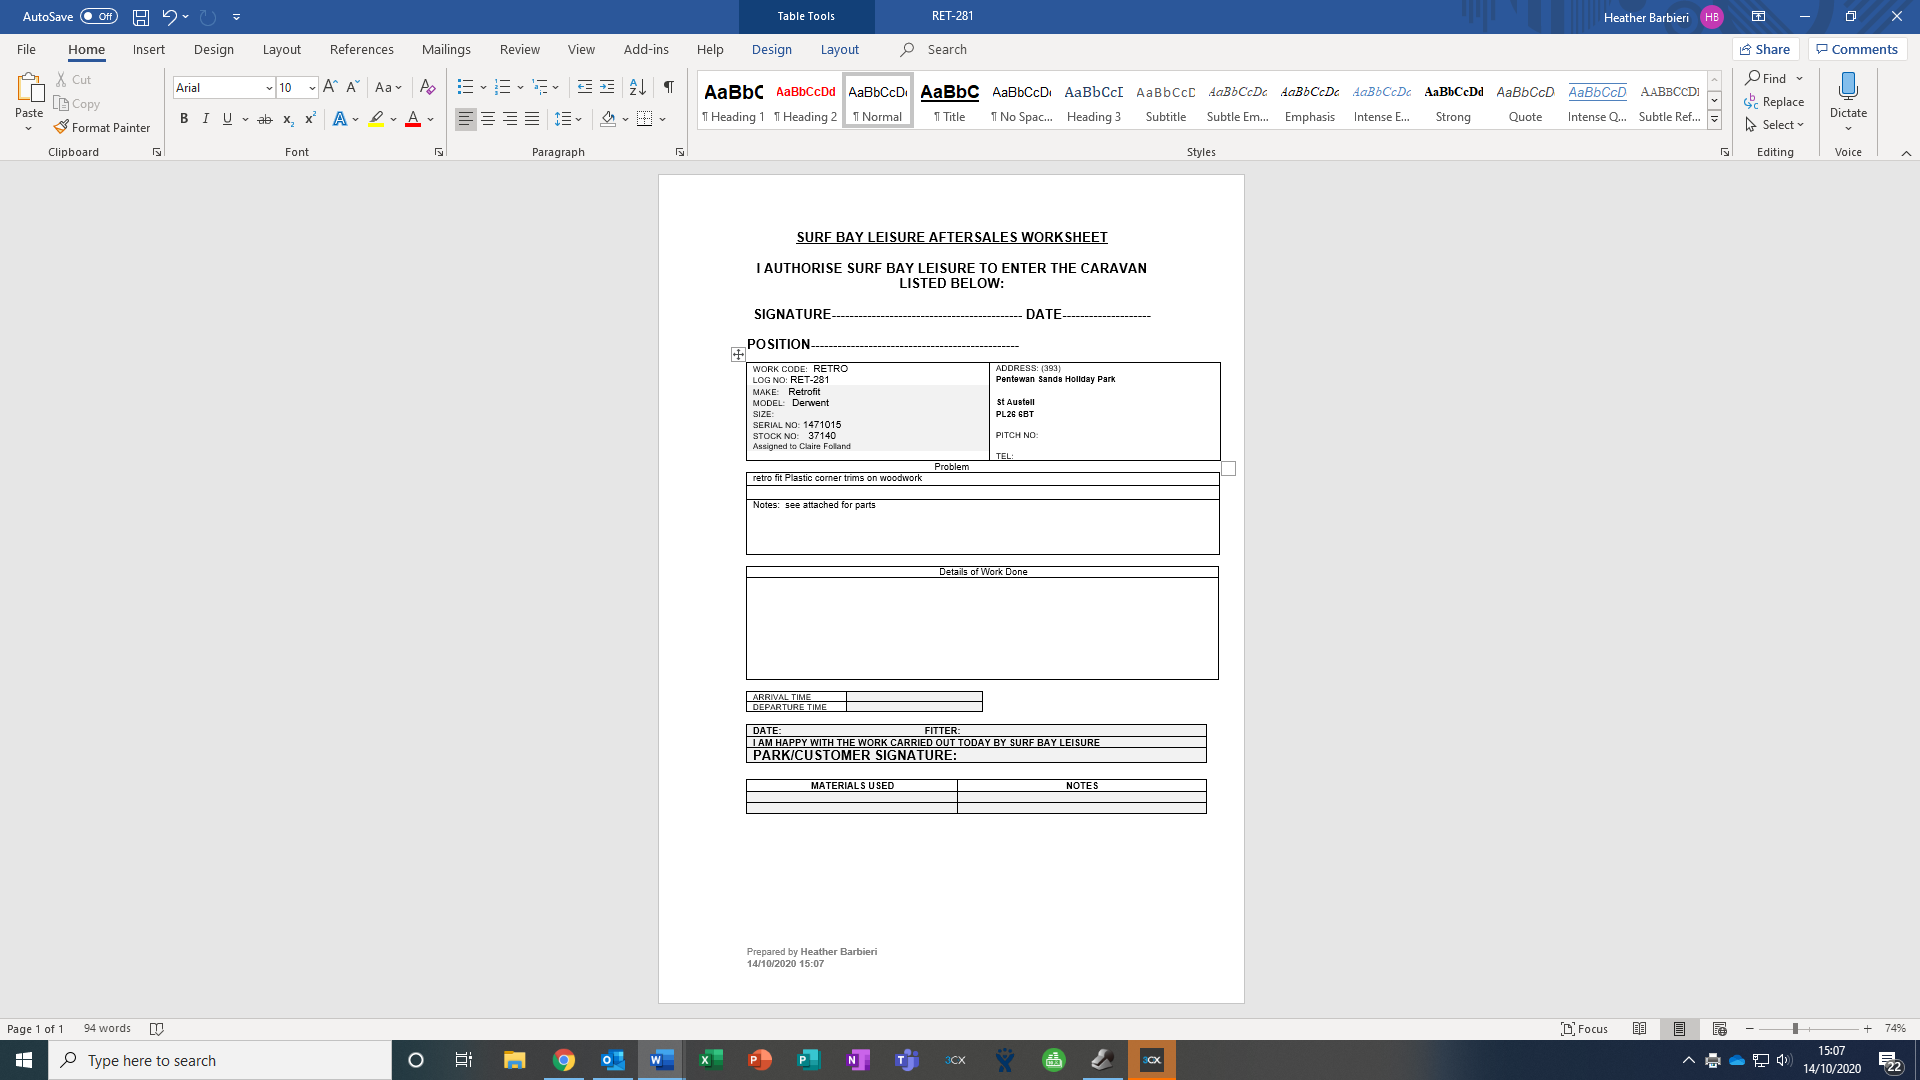The image size is (1920, 1080).
Task: Open the font name dropdown
Action: [x=269, y=88]
